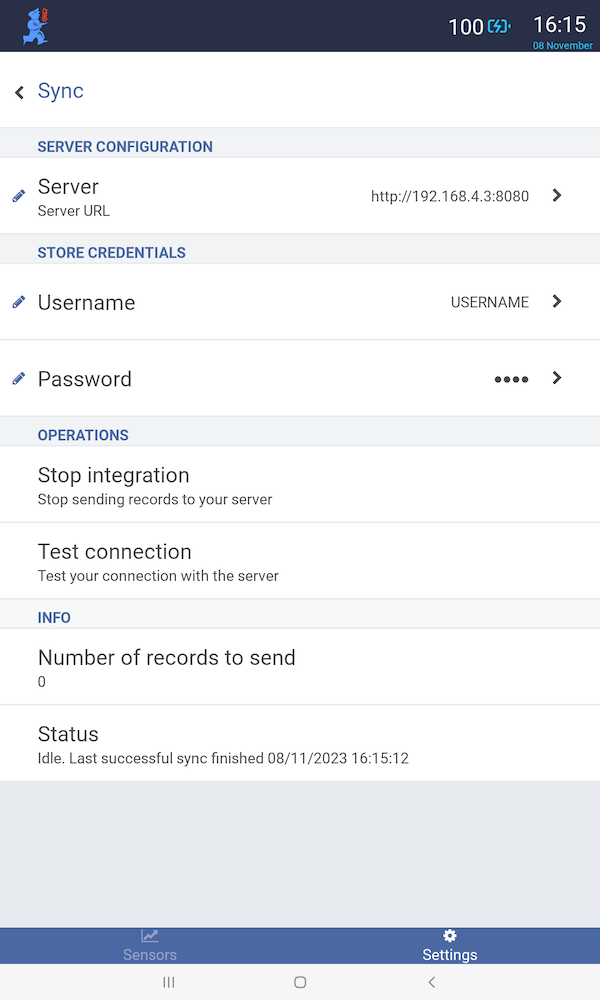
Task: Tap the INFO section header
Action: coord(54,617)
